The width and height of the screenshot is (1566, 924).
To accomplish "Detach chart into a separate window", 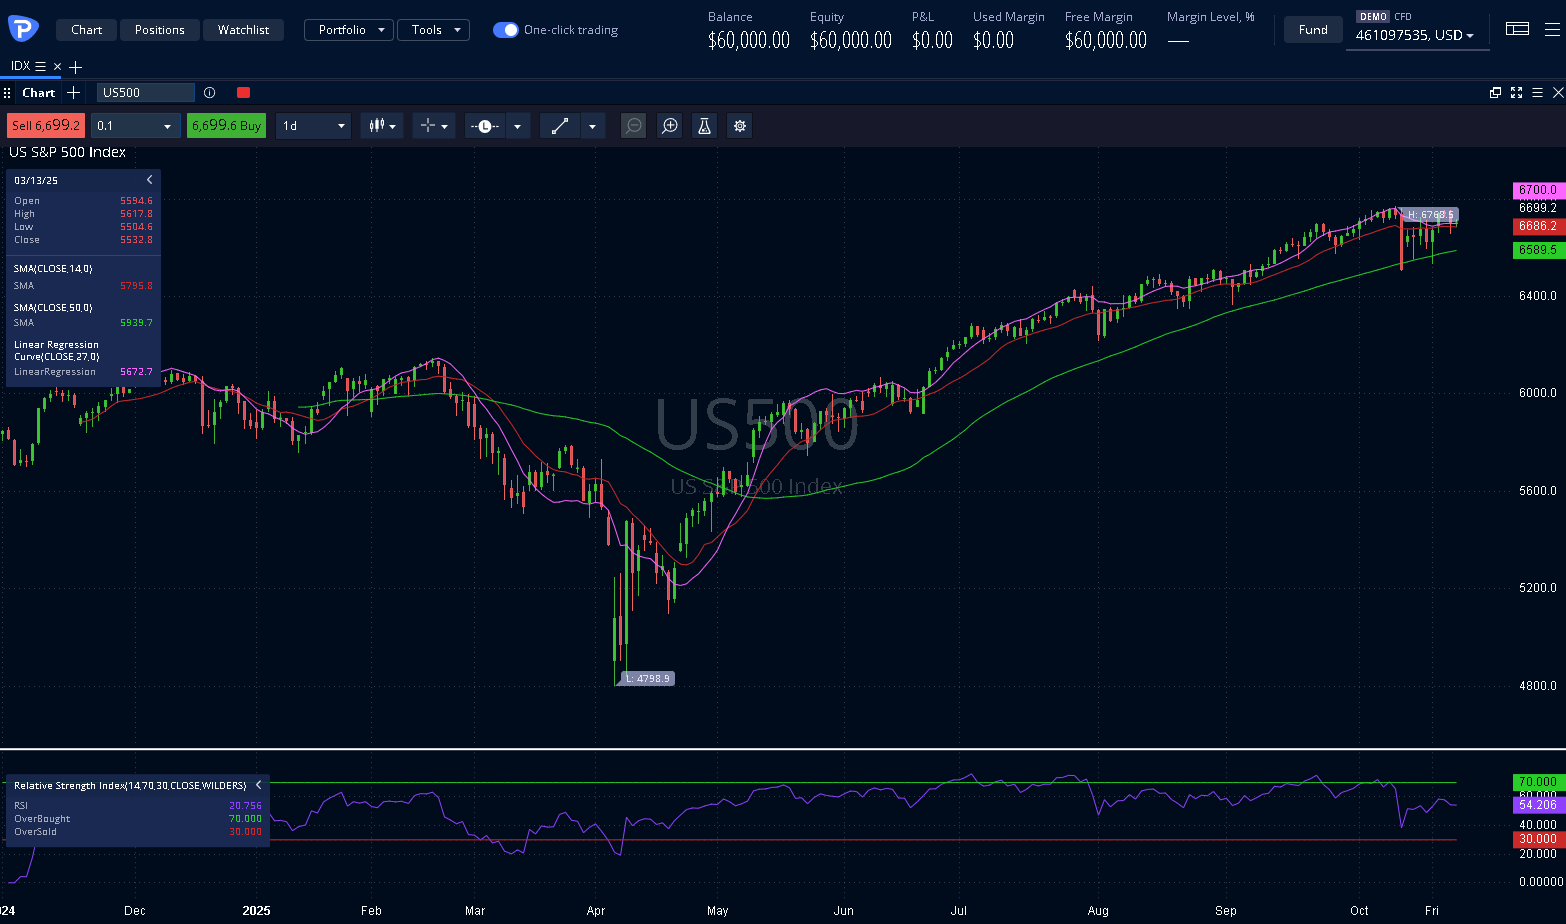I will click(1495, 93).
